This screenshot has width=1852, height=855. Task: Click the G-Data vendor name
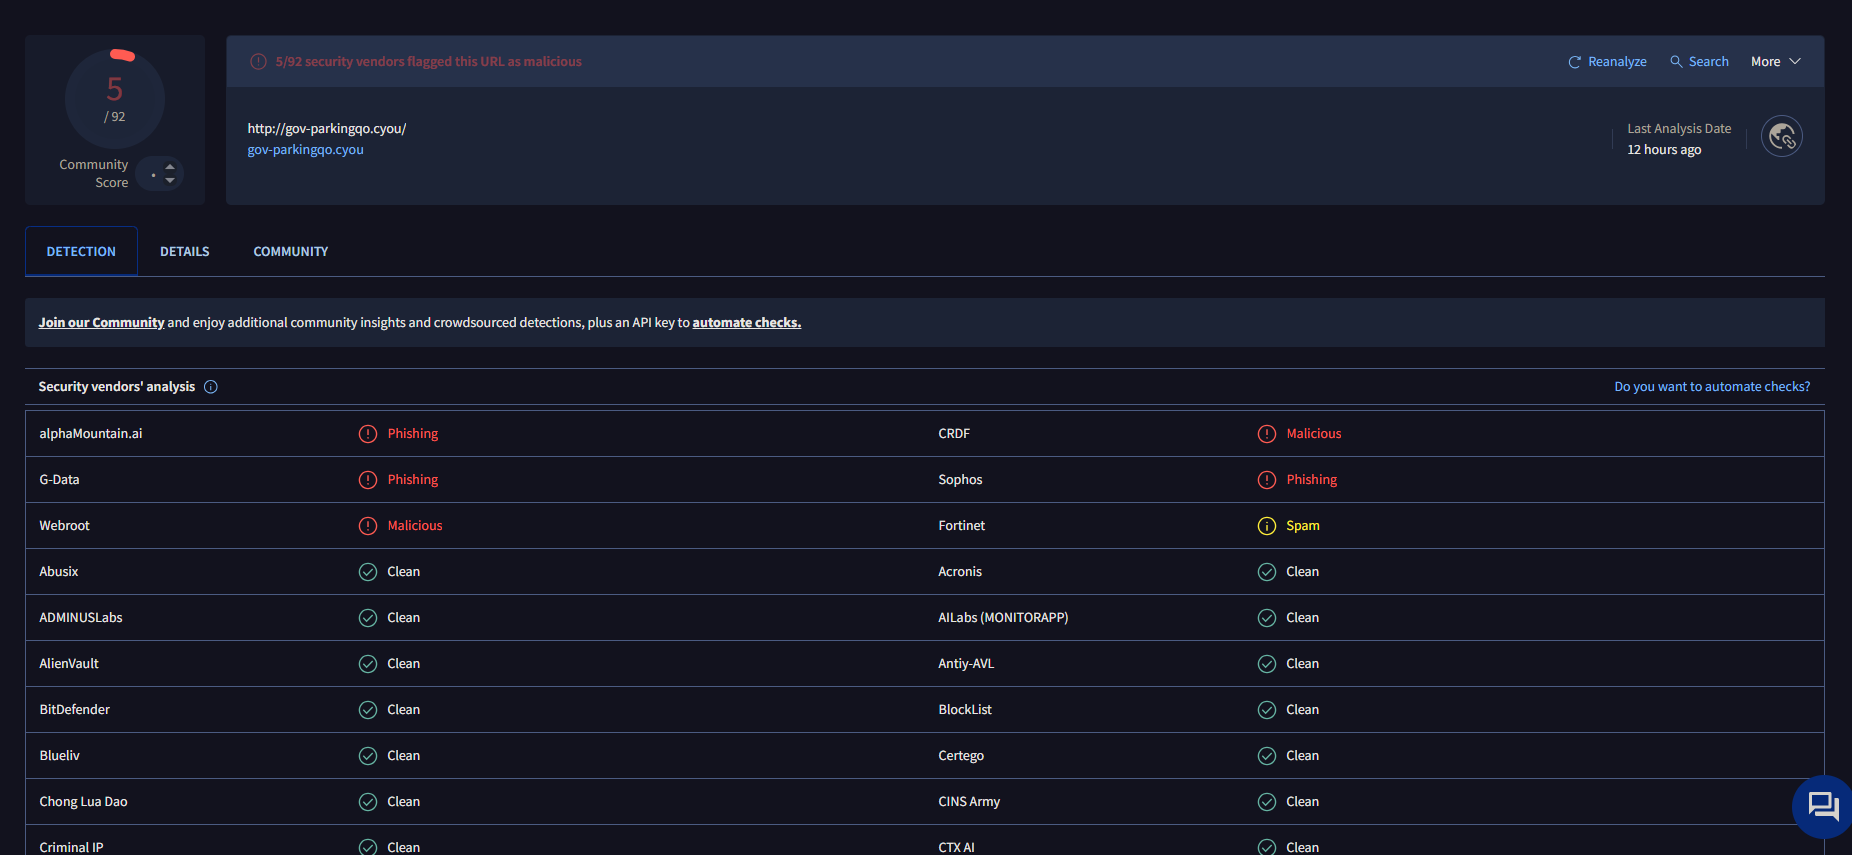tap(59, 480)
